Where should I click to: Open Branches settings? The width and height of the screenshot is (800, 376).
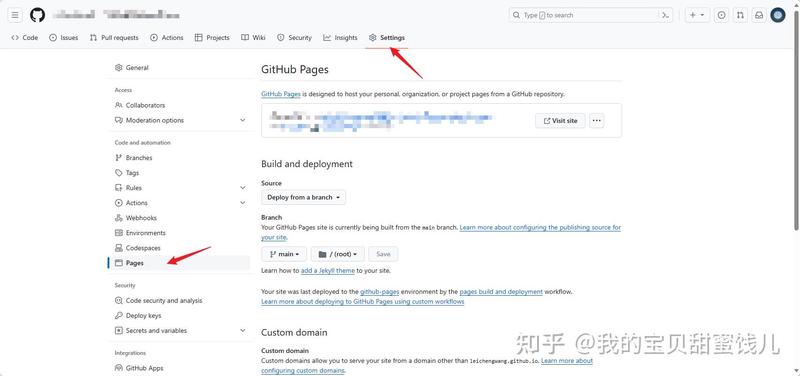[x=134, y=158]
